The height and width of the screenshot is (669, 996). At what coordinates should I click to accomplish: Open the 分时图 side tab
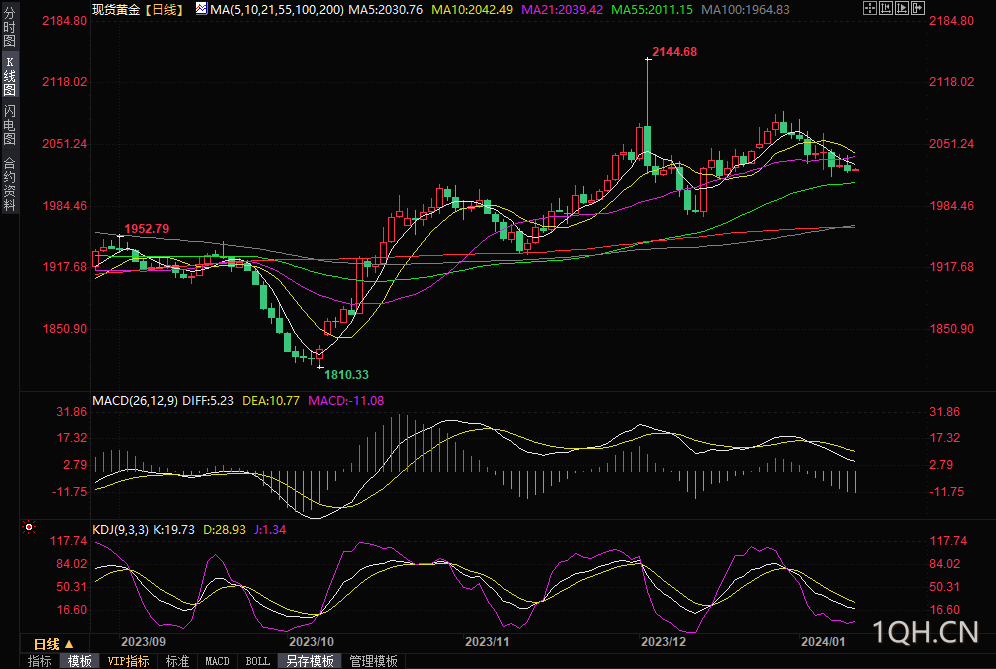tap(9, 29)
